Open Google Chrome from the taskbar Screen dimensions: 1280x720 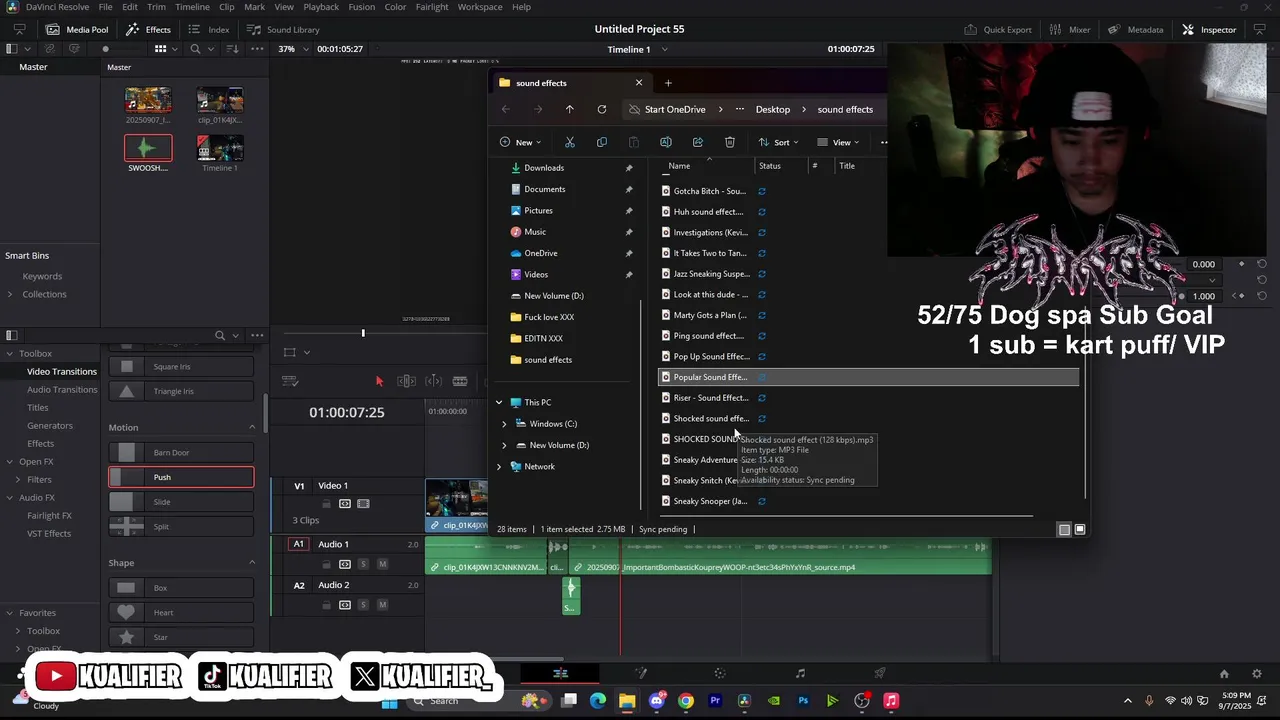[x=686, y=701]
